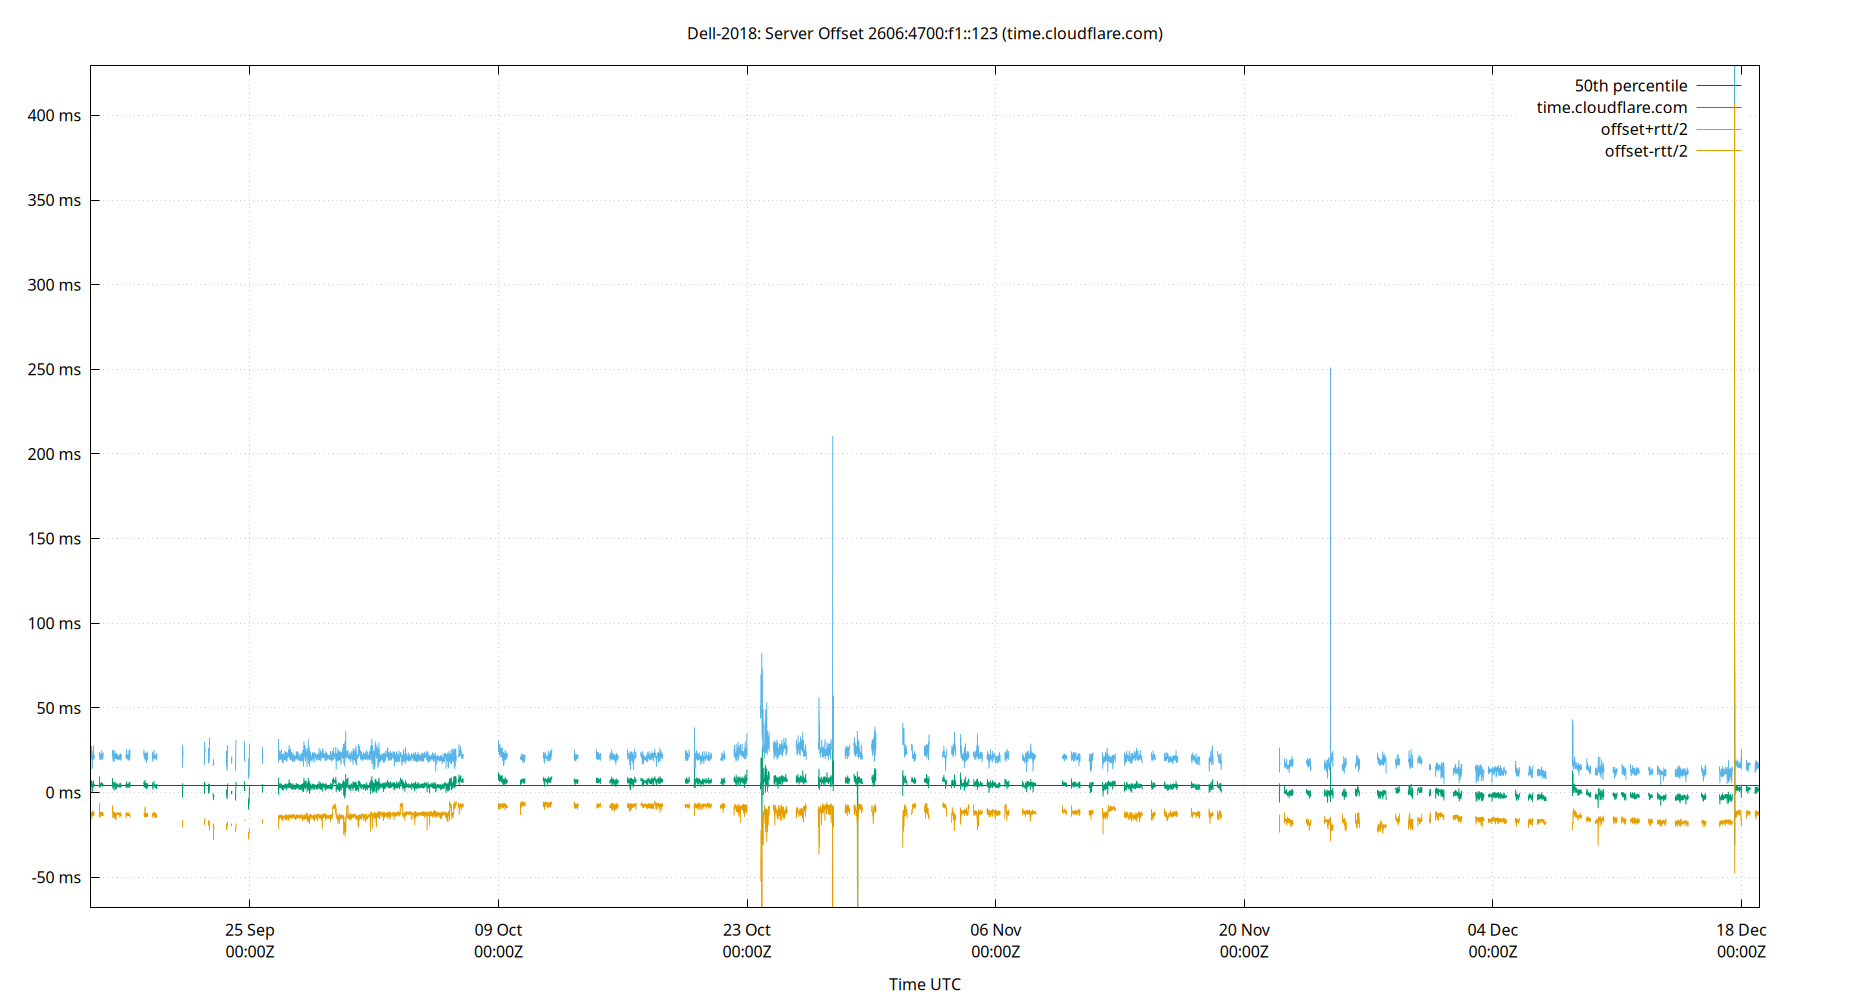Screen dimensions: 1850x1000
Task: Toggle the offset+rtt/2 legend entry
Action: point(1643,129)
